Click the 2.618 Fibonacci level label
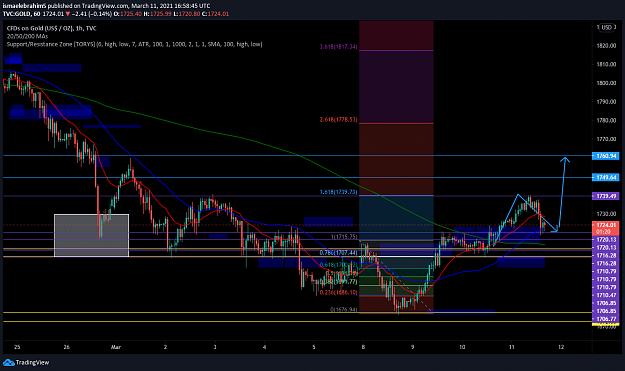Image resolution: width=625 pixels, height=371 pixels. 338,120
